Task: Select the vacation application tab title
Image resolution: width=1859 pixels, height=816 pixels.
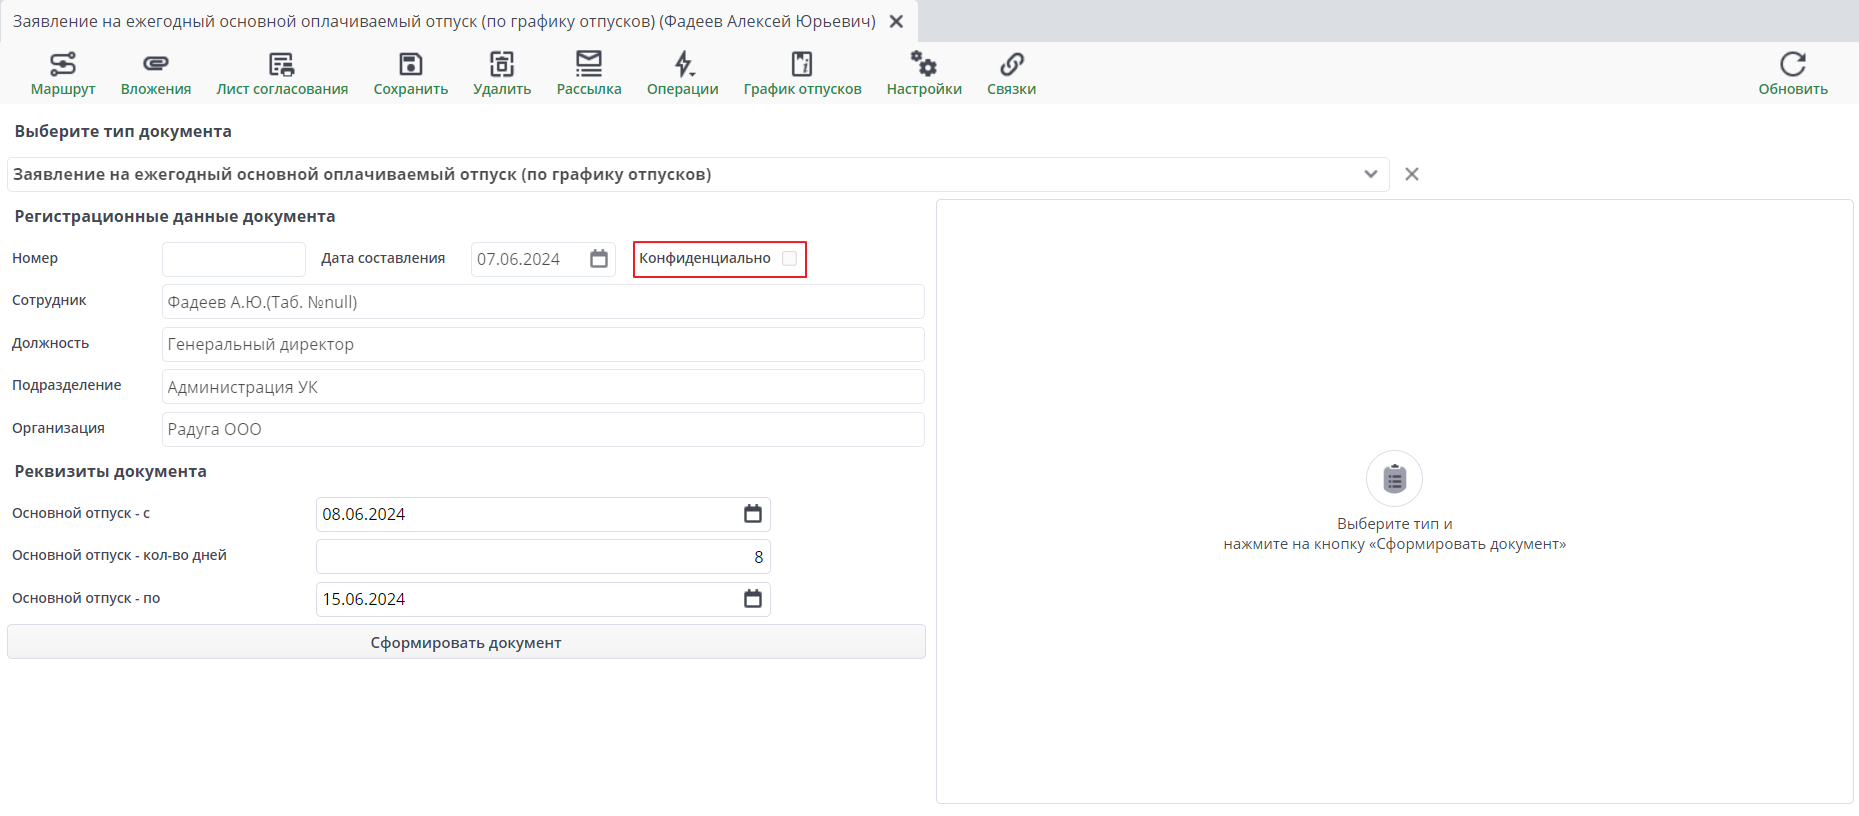Action: (444, 21)
